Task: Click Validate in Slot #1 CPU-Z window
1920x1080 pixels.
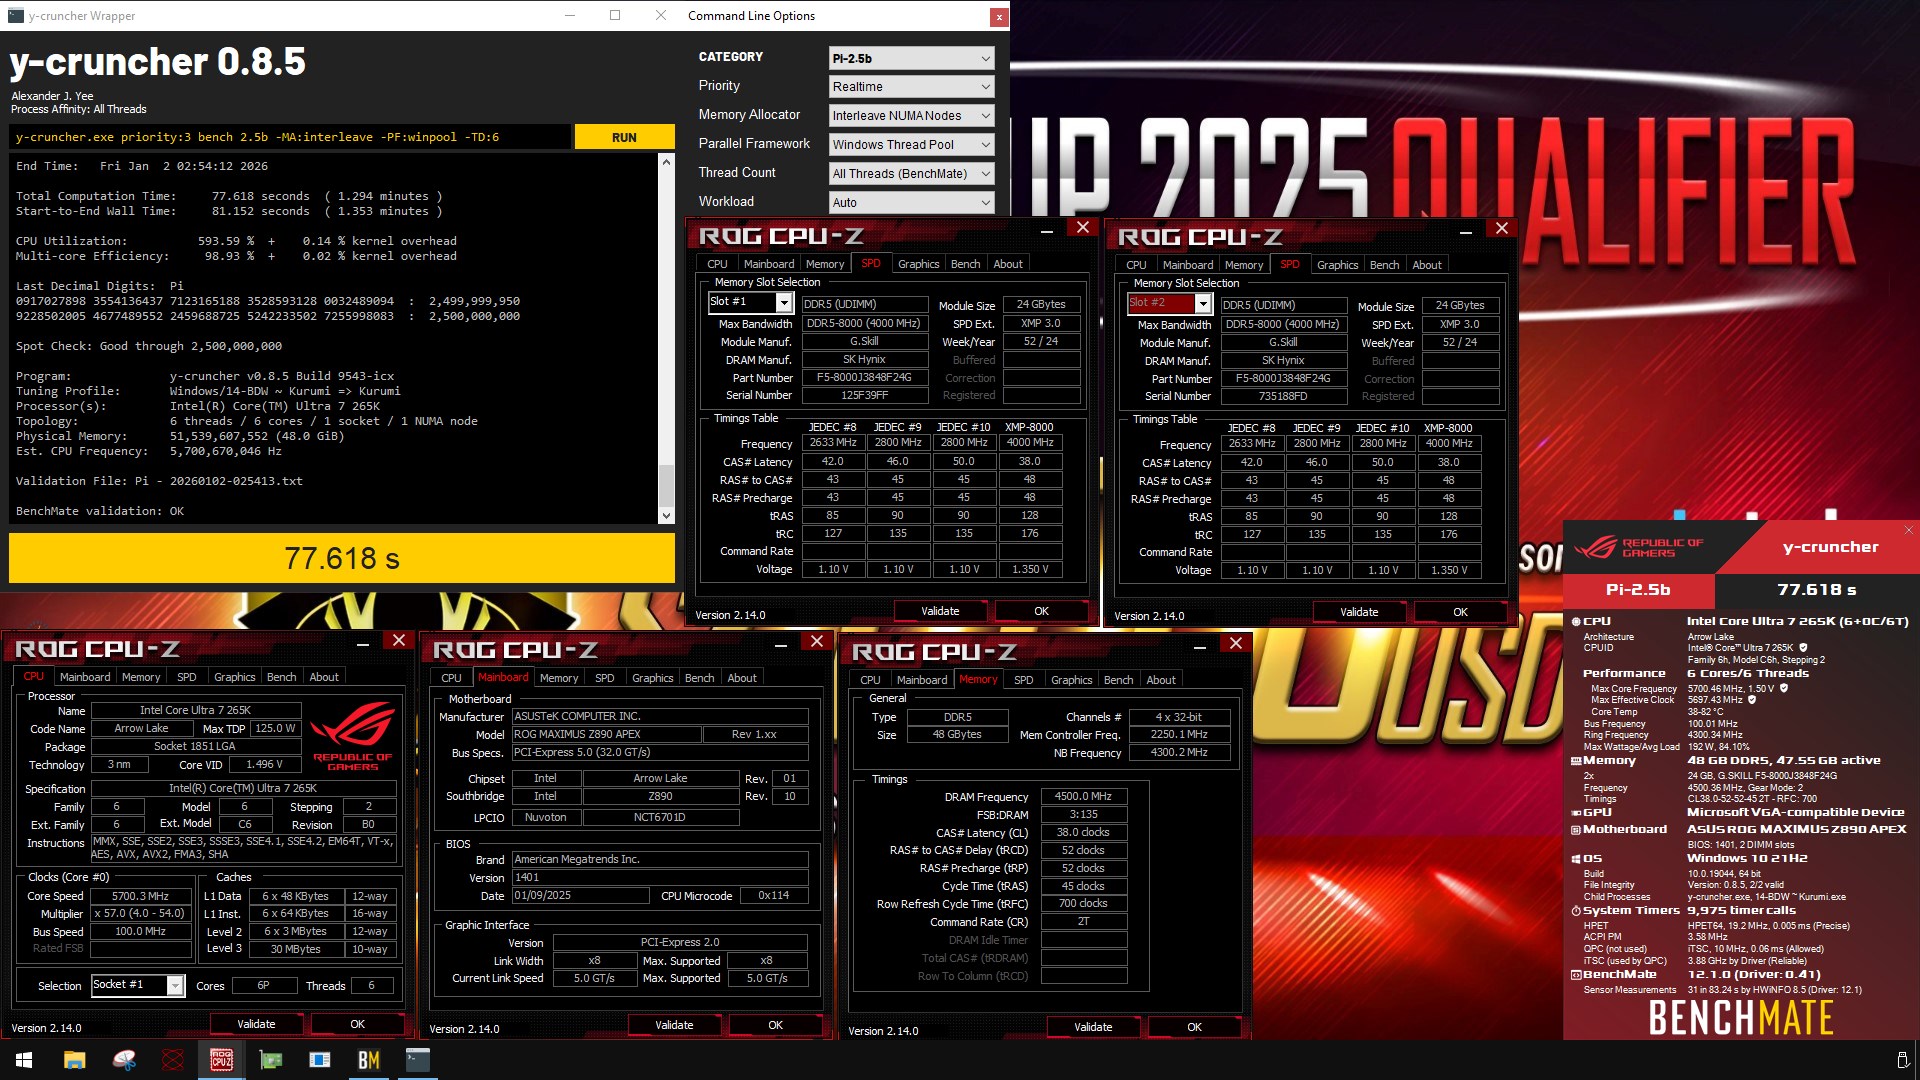Action: coord(940,611)
